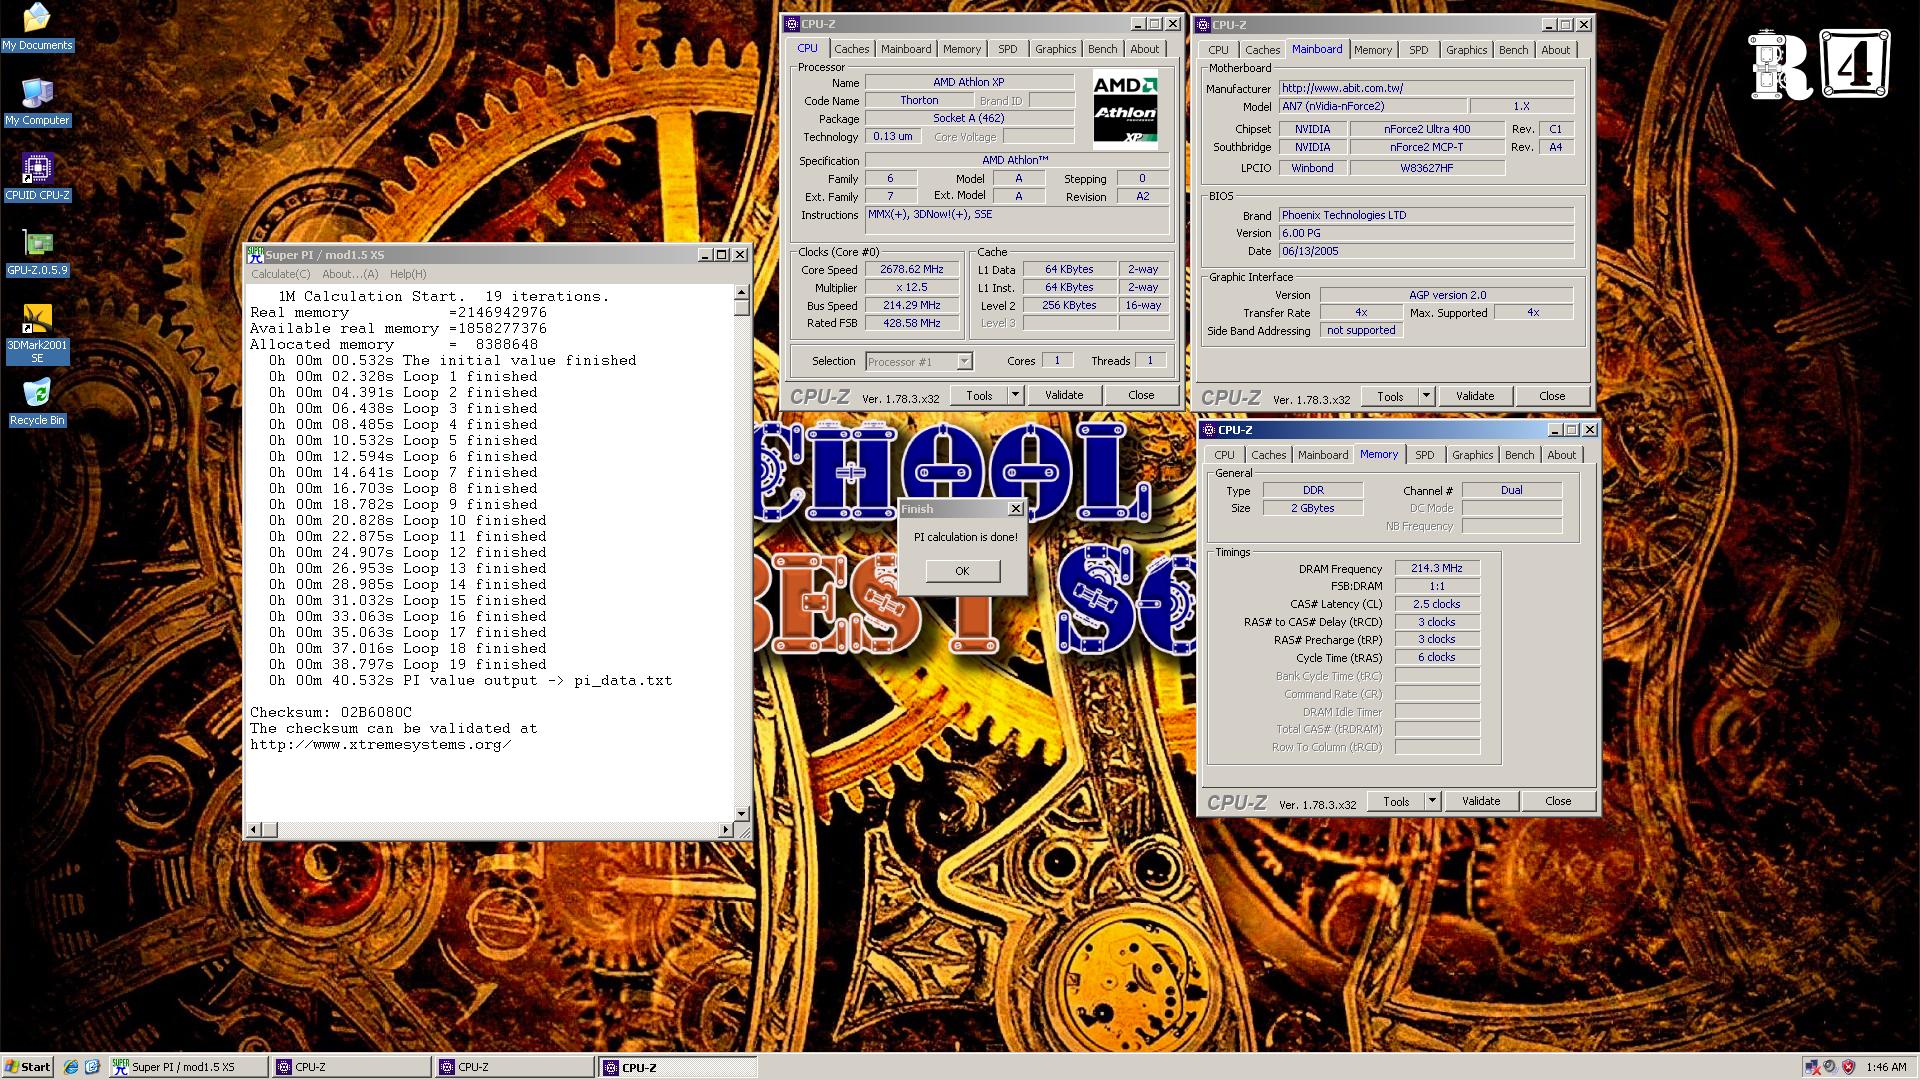Close the Finish dialog with its X
This screenshot has height=1080, width=1920.
click(x=1015, y=509)
